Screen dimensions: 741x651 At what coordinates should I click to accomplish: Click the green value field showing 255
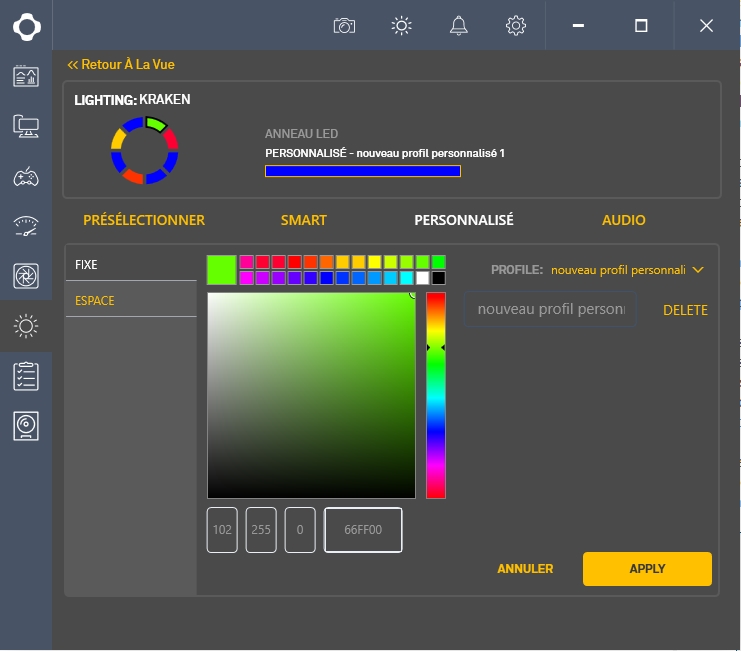[x=261, y=530]
